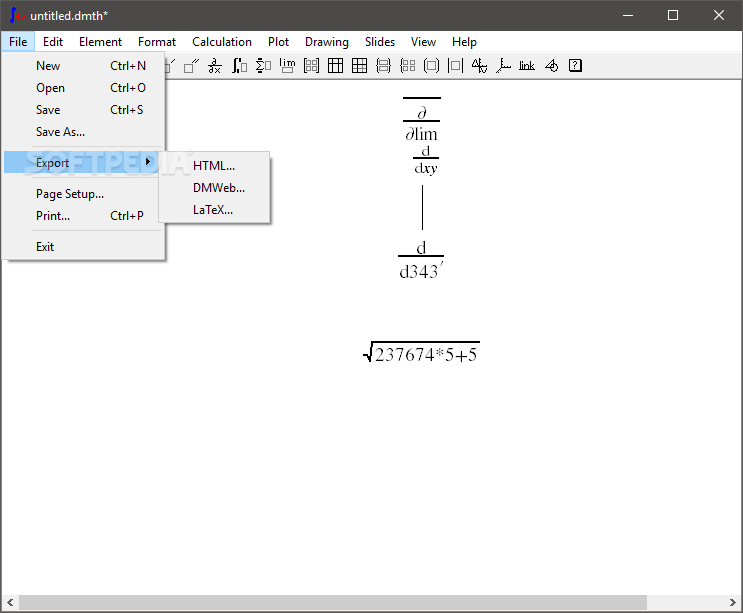Viewport: 743px width, 613px height.
Task: Open the View menu
Action: click(x=423, y=42)
